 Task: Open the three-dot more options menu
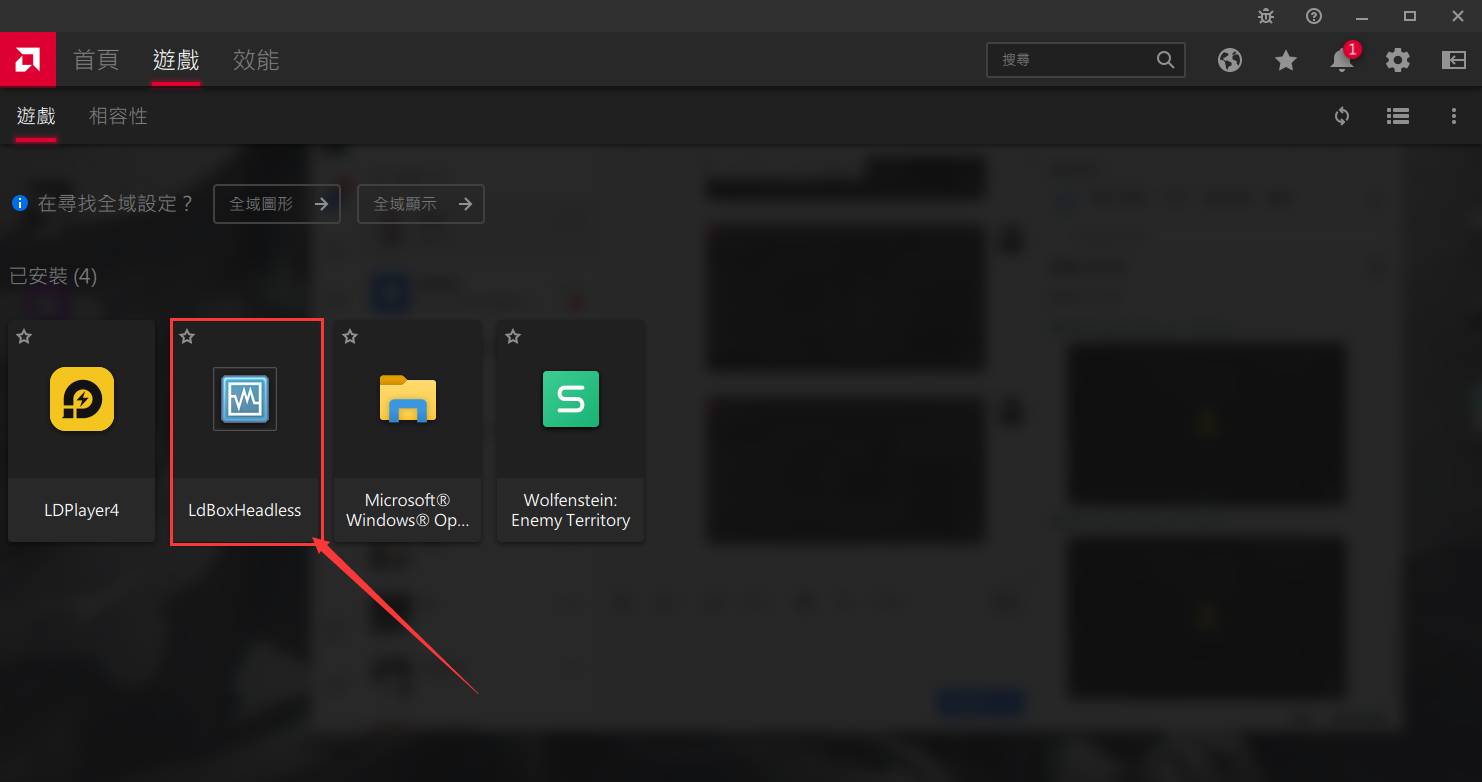pos(1454,116)
